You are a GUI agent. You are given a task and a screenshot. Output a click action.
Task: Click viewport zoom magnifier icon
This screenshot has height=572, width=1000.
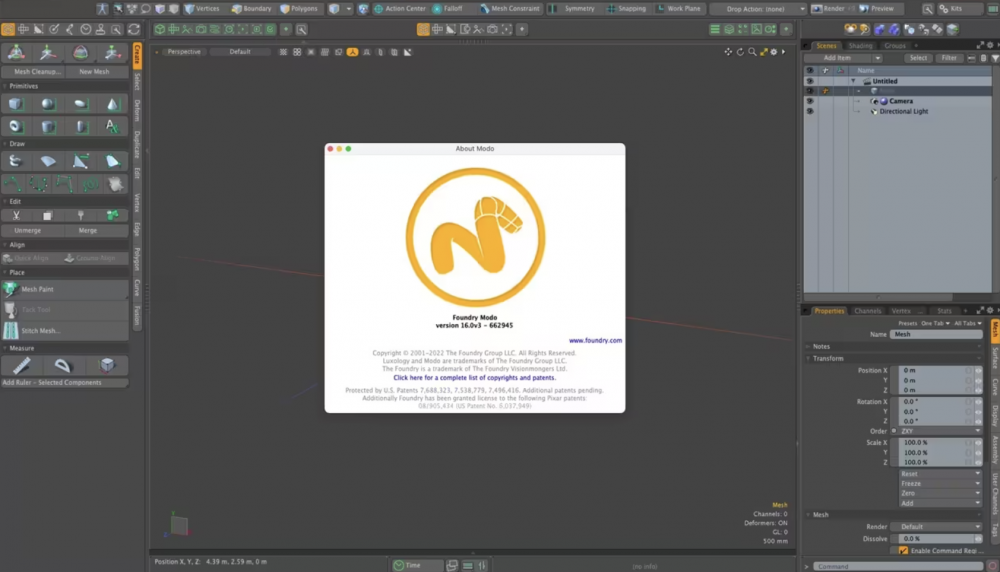[752, 52]
